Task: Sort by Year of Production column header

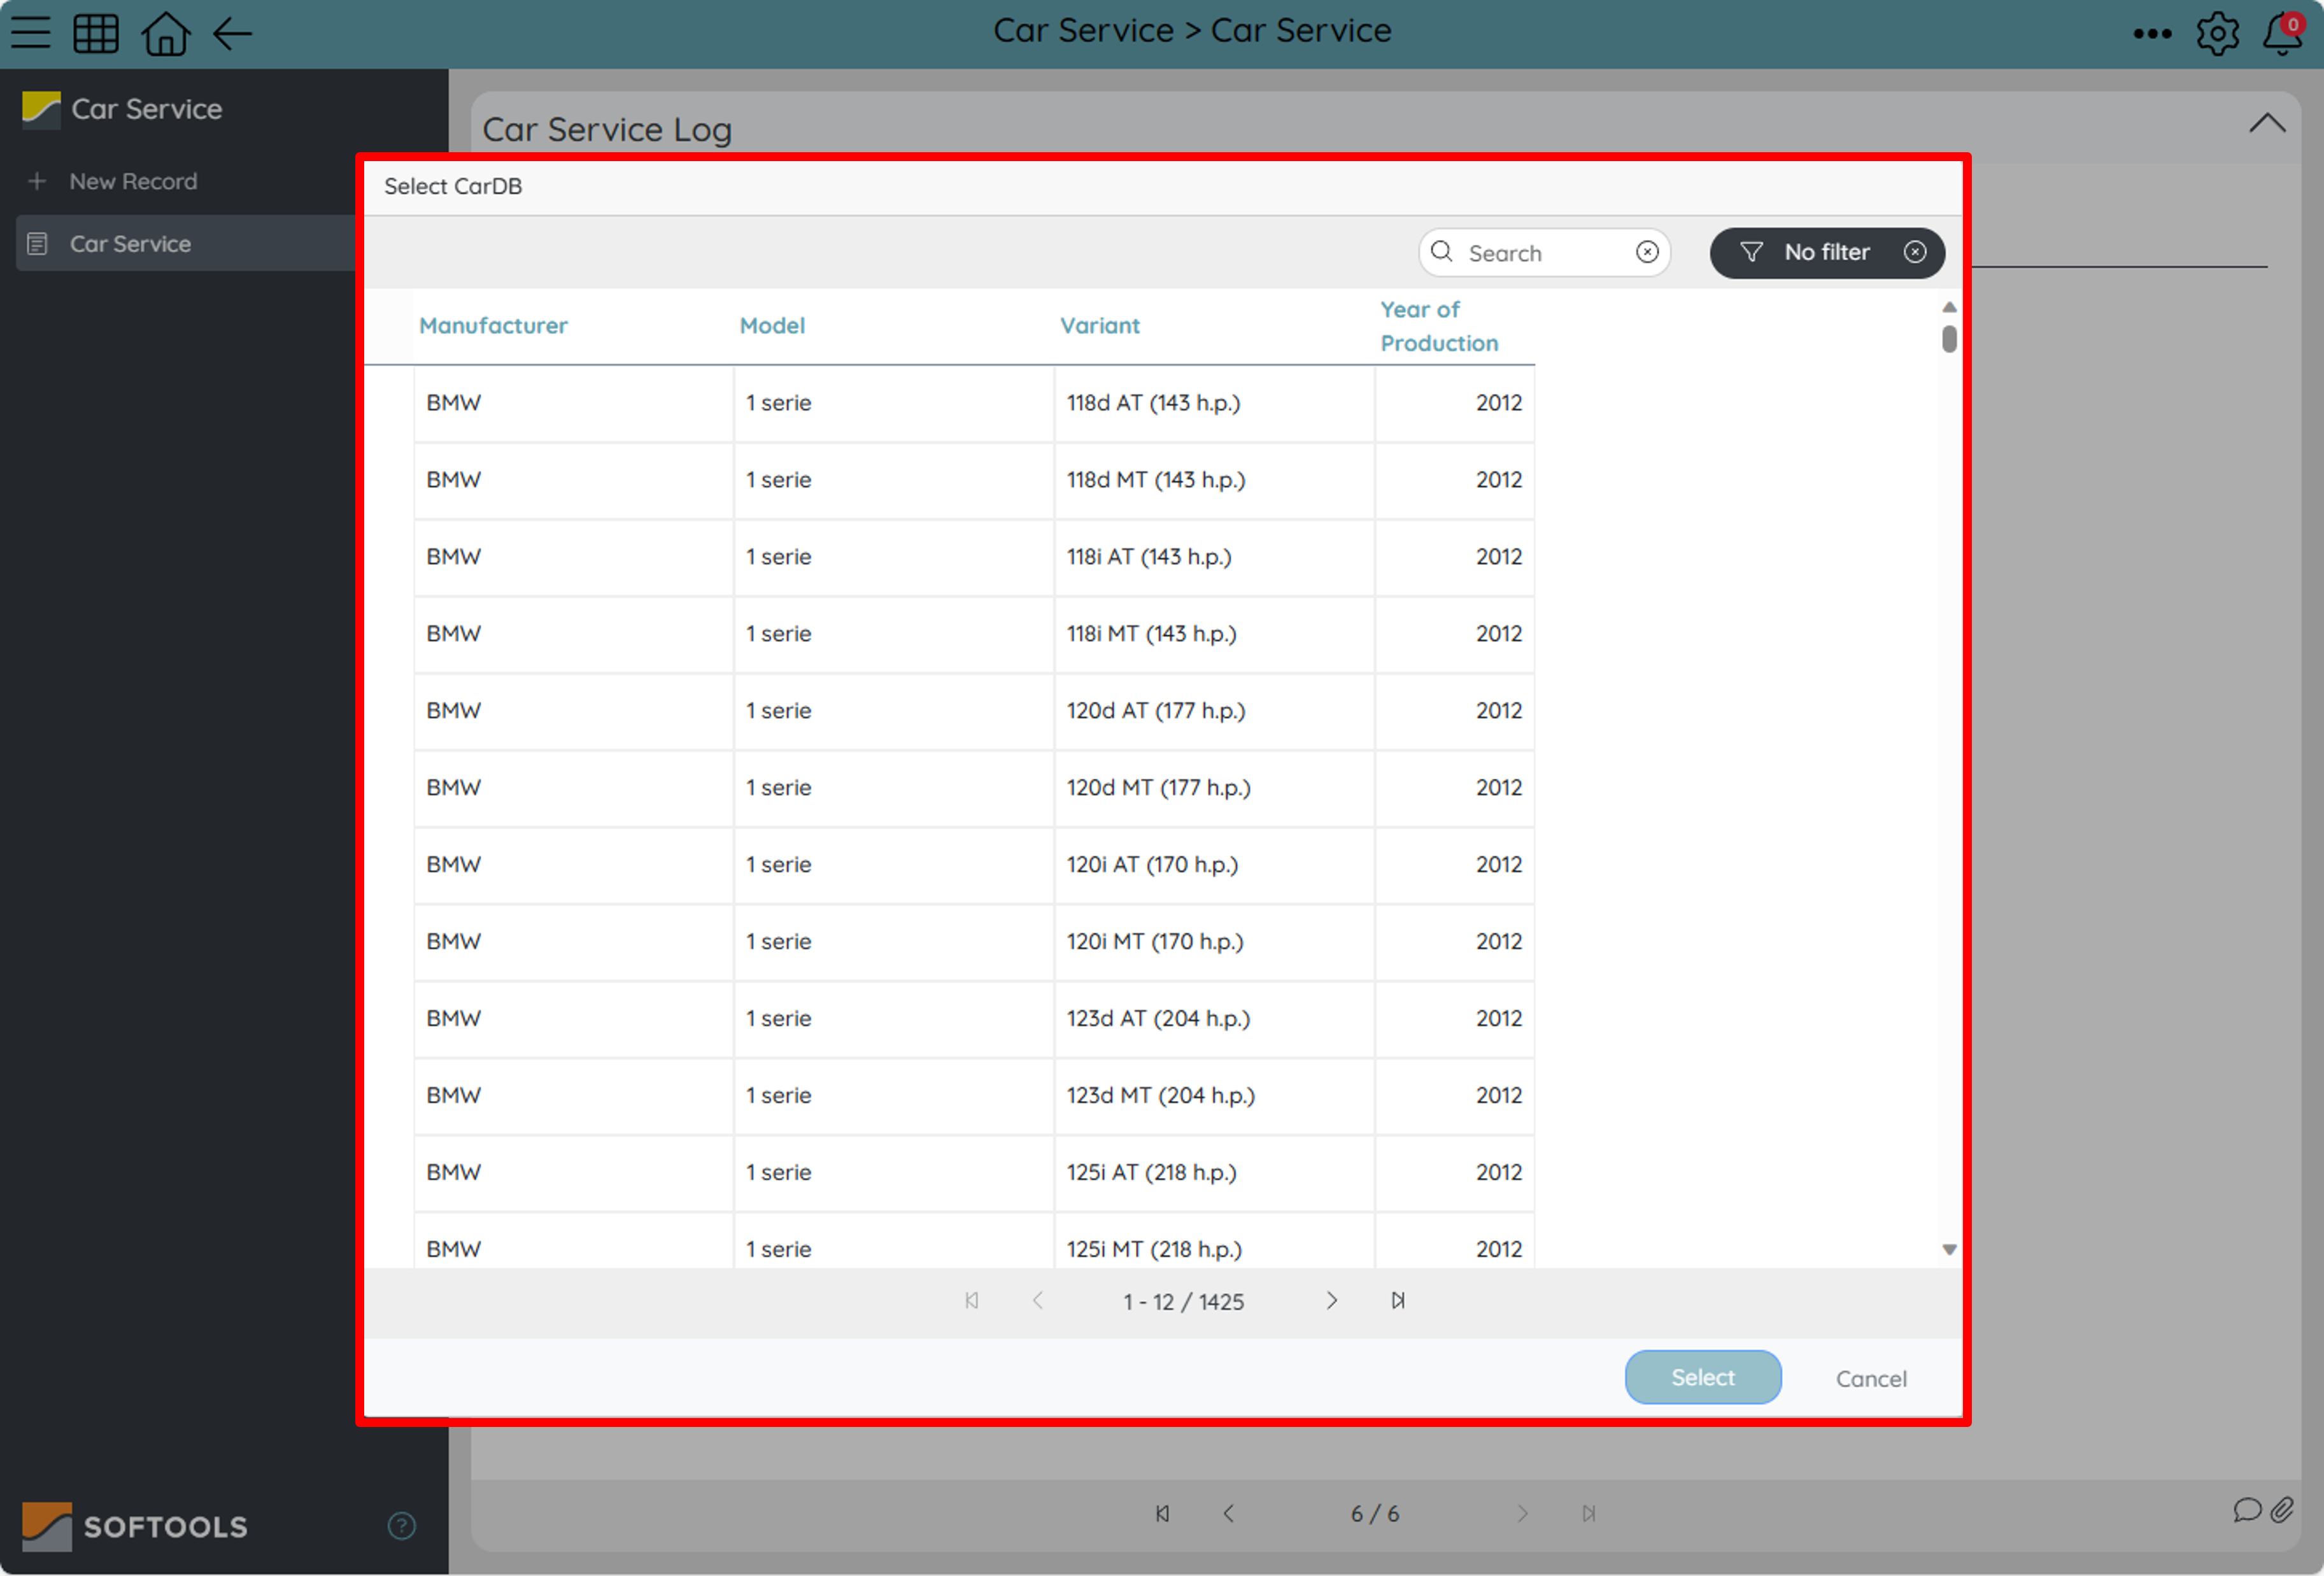Action: coord(1439,326)
